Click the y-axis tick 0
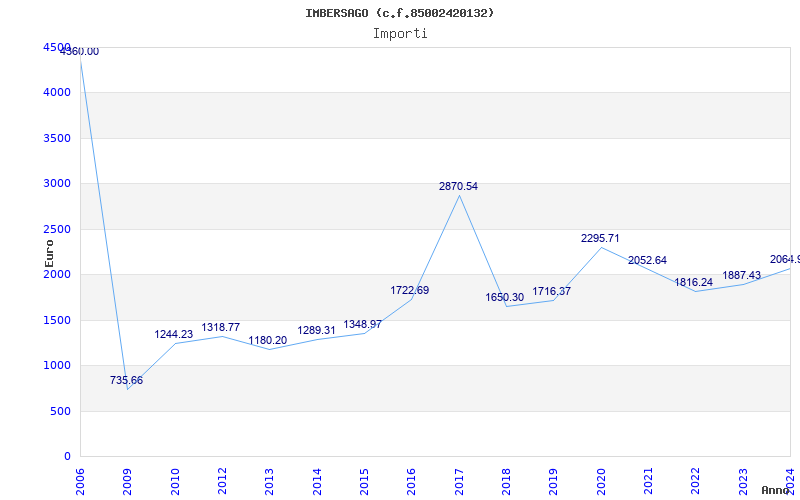The image size is (800, 500). tap(67, 457)
